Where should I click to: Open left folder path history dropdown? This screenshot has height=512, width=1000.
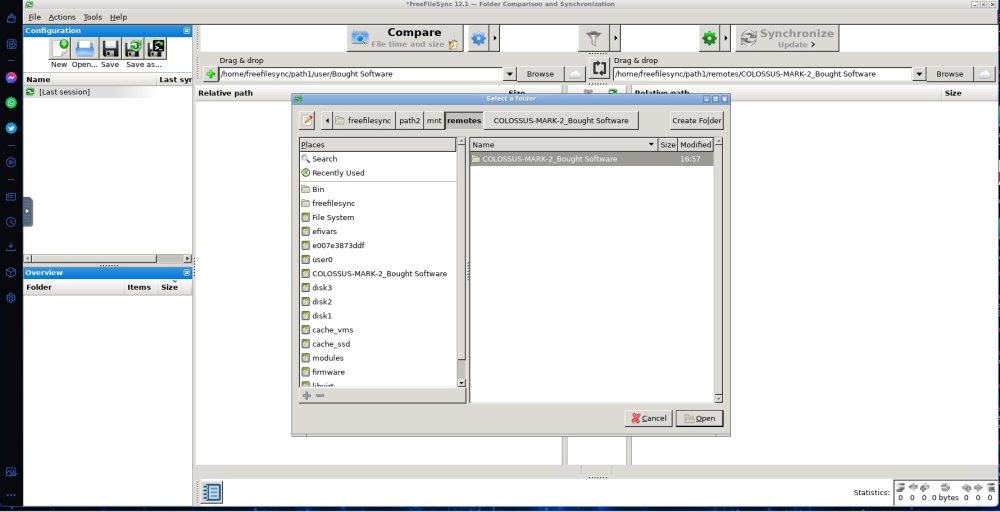pos(510,74)
